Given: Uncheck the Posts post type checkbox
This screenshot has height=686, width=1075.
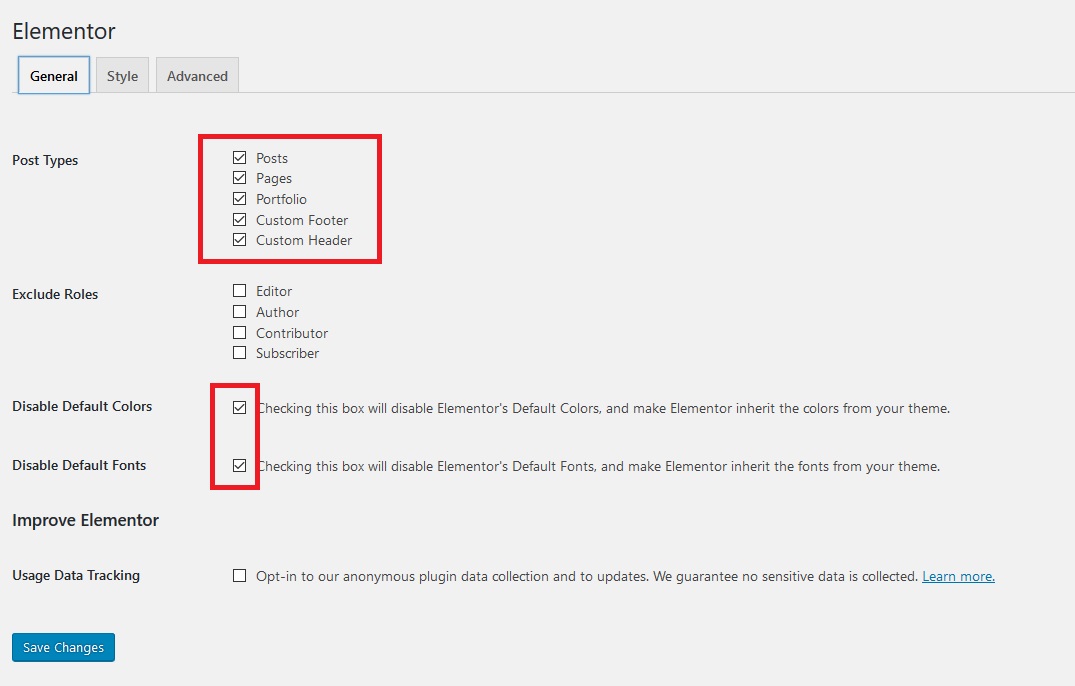Looking at the screenshot, I should [239, 158].
